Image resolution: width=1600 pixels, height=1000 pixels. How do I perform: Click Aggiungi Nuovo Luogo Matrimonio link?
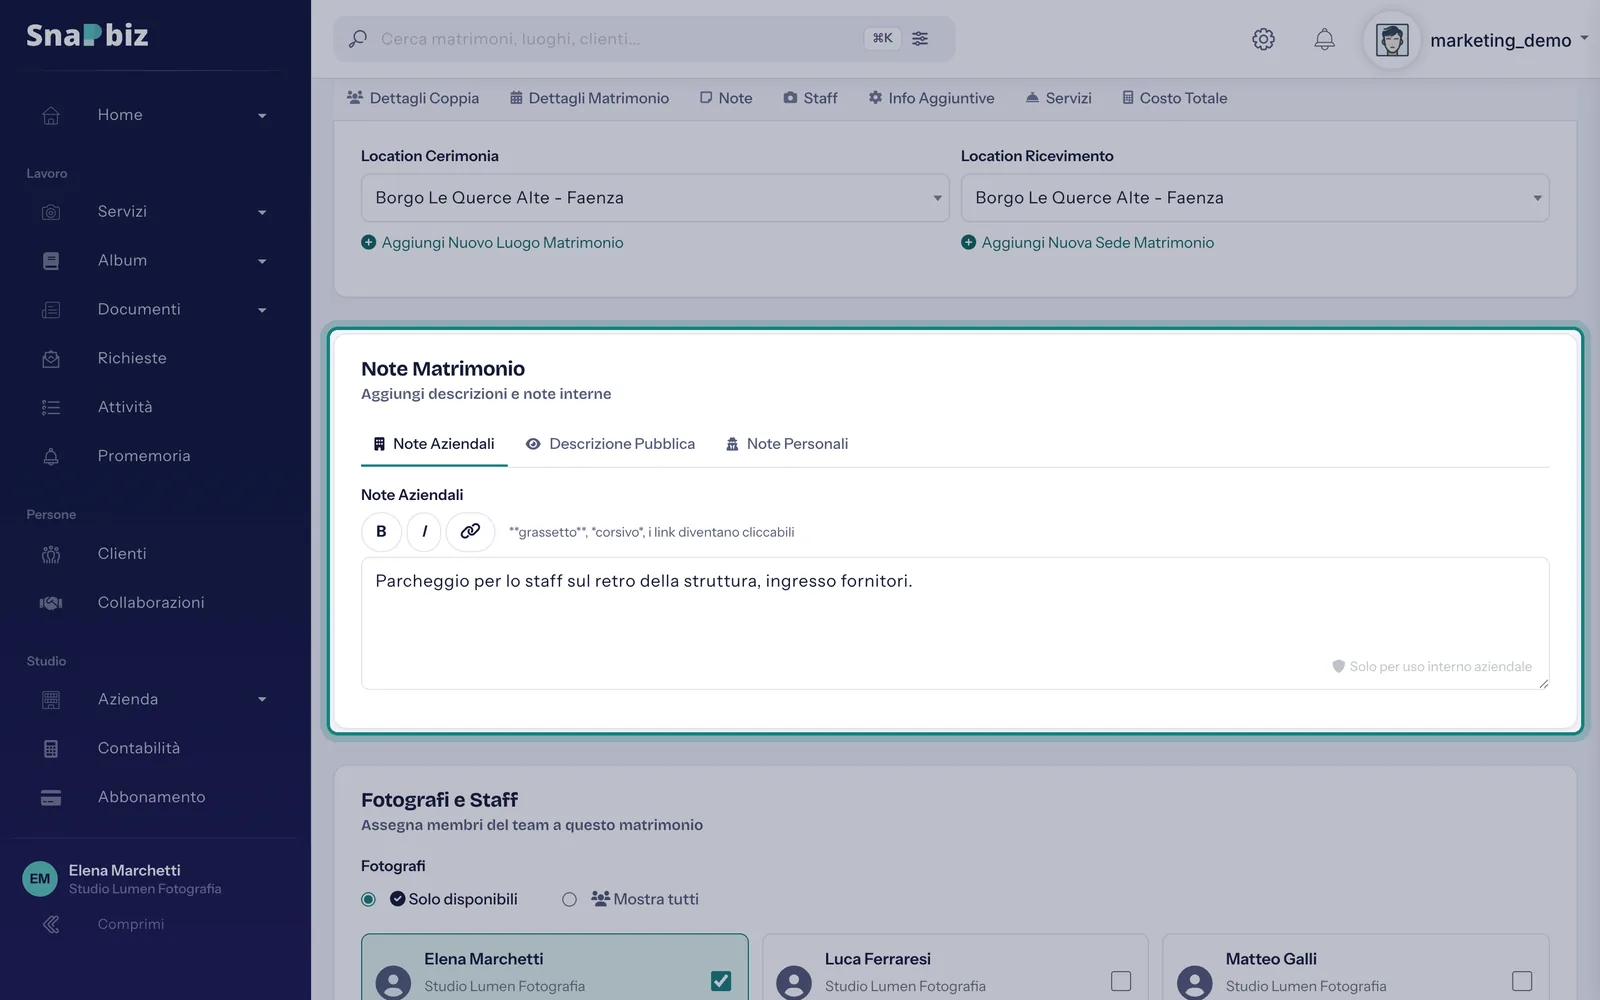click(492, 243)
